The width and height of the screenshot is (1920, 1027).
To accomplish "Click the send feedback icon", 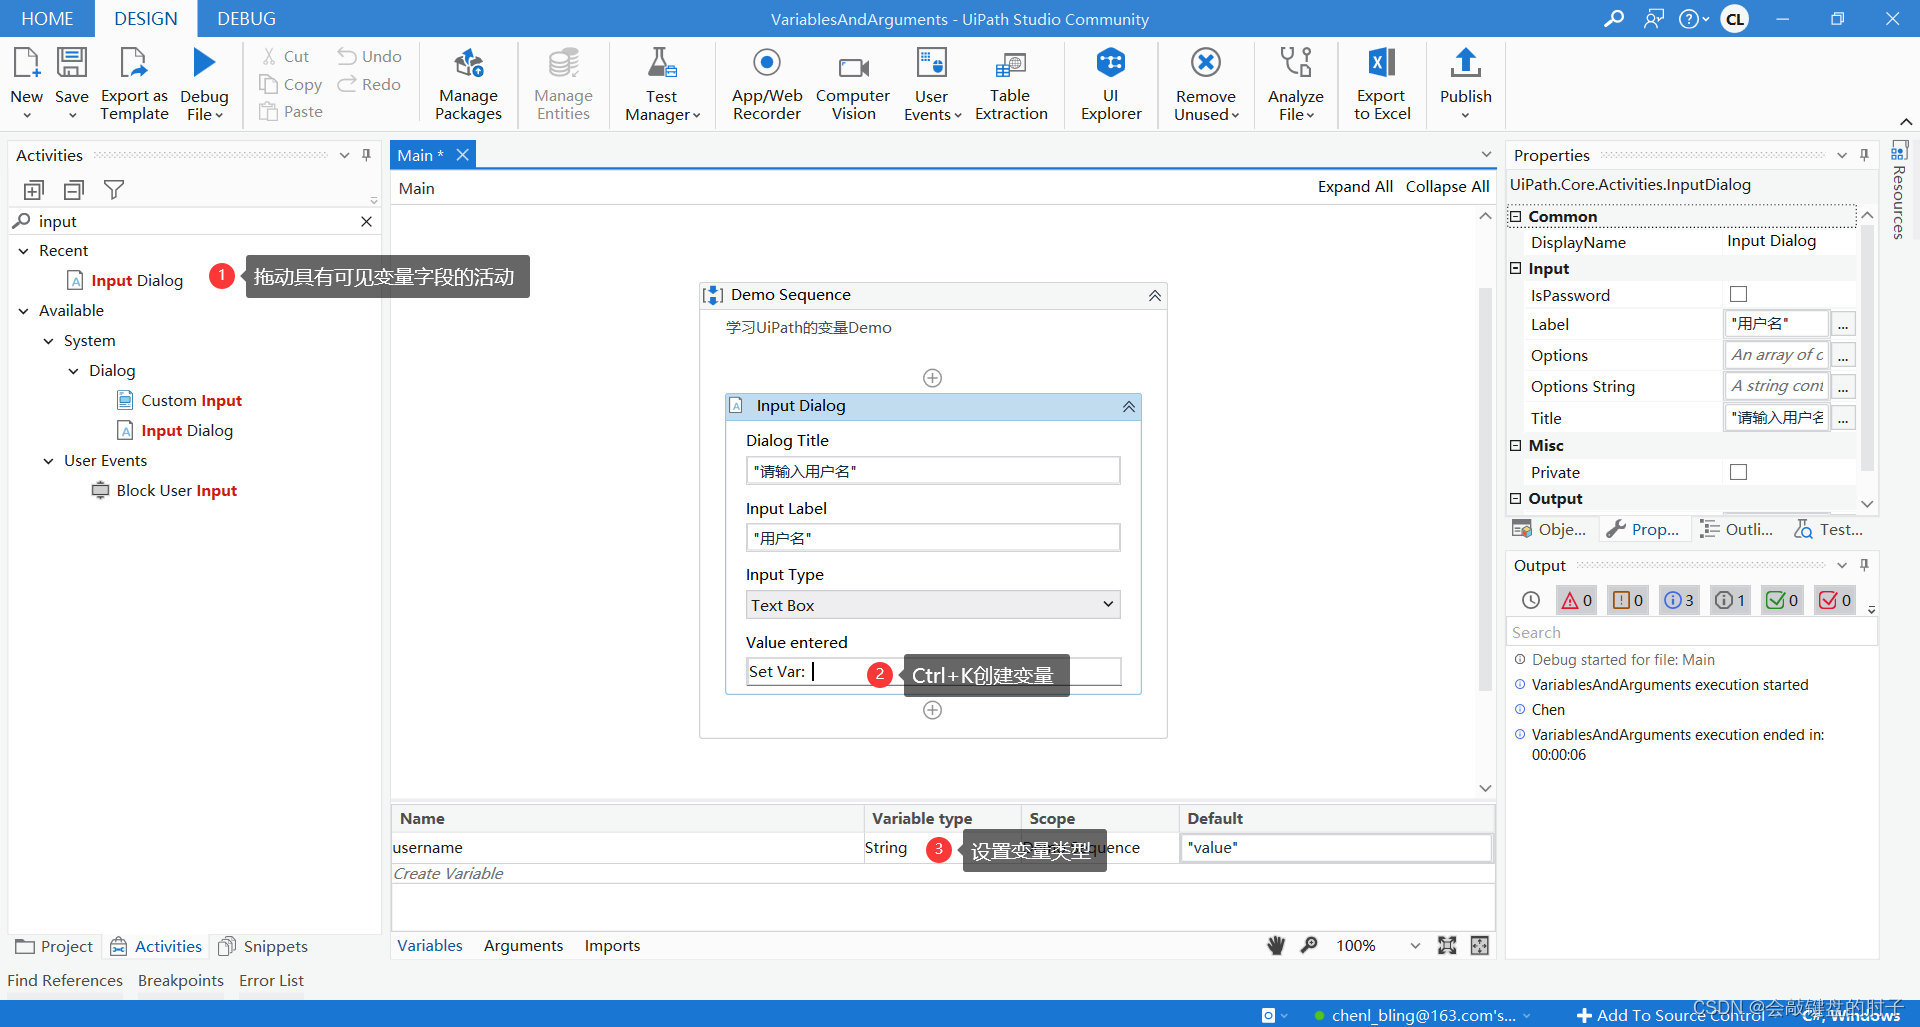I will tap(1654, 19).
